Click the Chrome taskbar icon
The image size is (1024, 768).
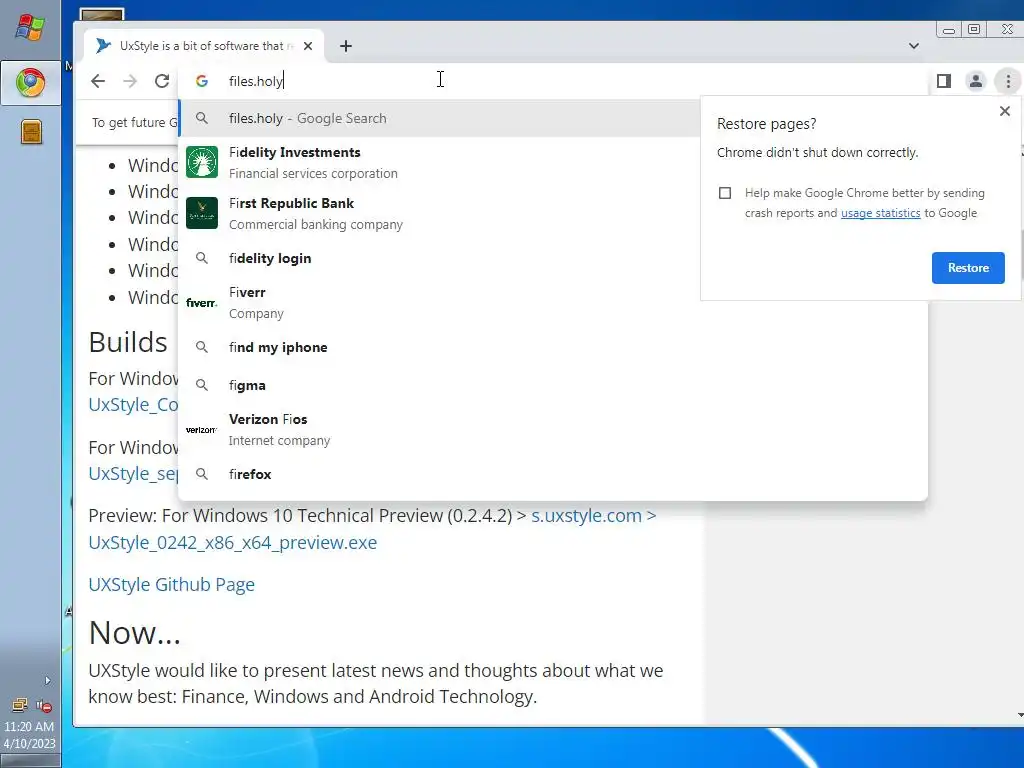coord(30,83)
